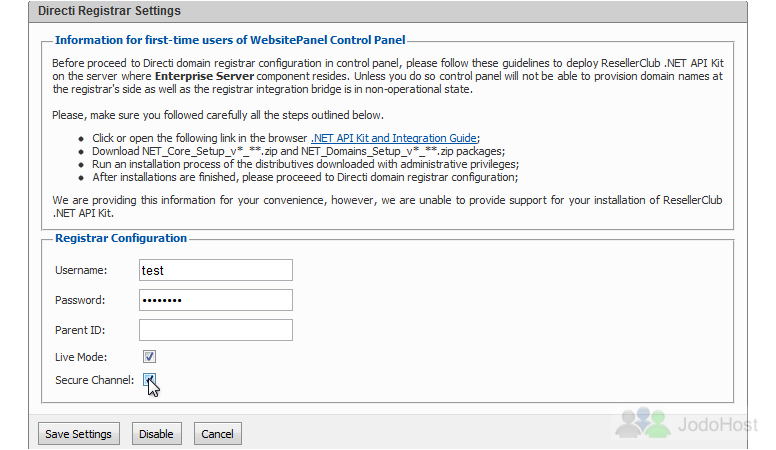Click the Directi Registrar Settings header bar
The image size is (776, 450).
pyautogui.click(x=388, y=11)
